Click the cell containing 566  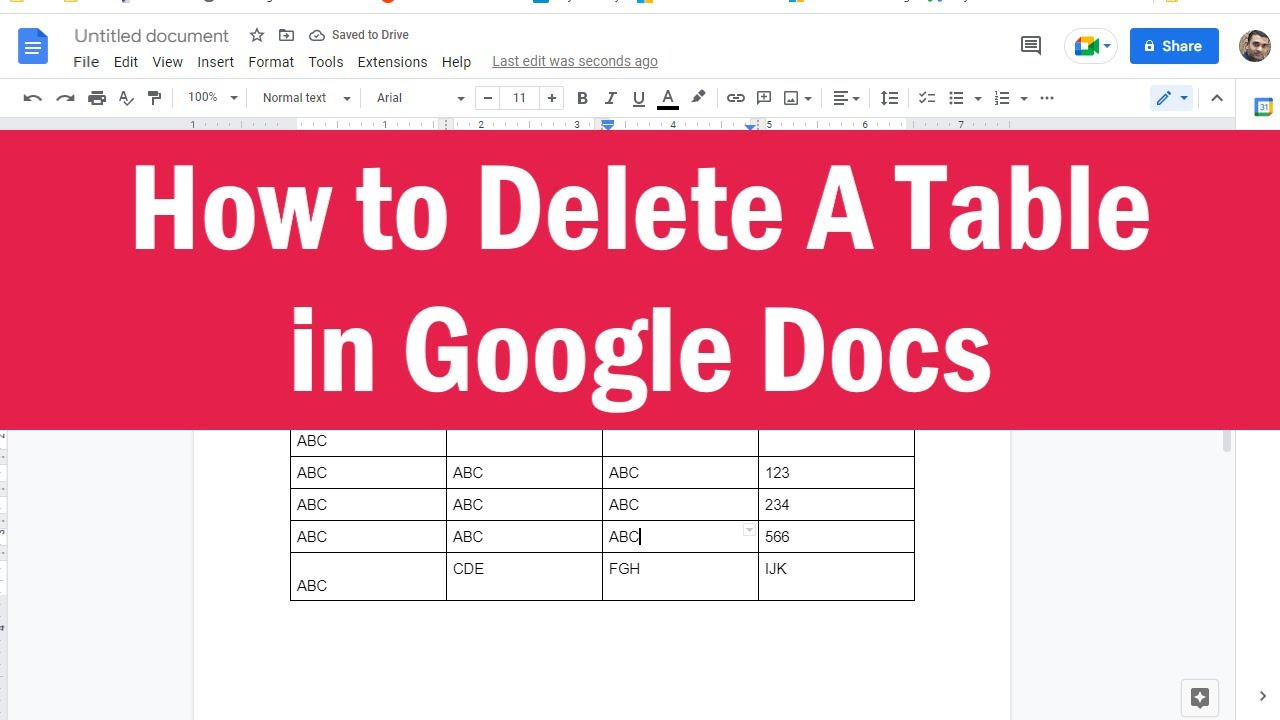tap(836, 537)
